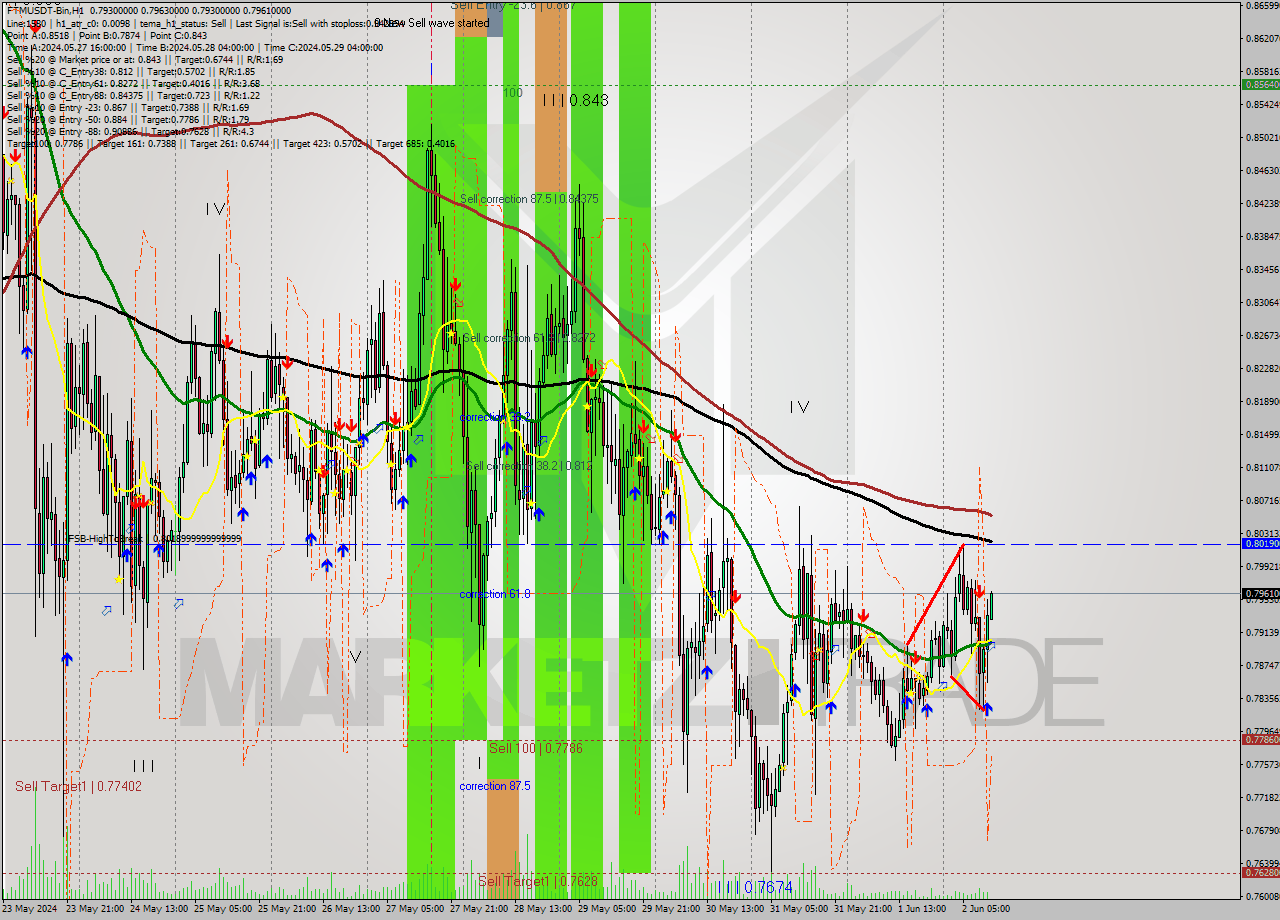
Task: Select 'Sell correction 87.5 | 0.84375' label
Action: (529, 199)
